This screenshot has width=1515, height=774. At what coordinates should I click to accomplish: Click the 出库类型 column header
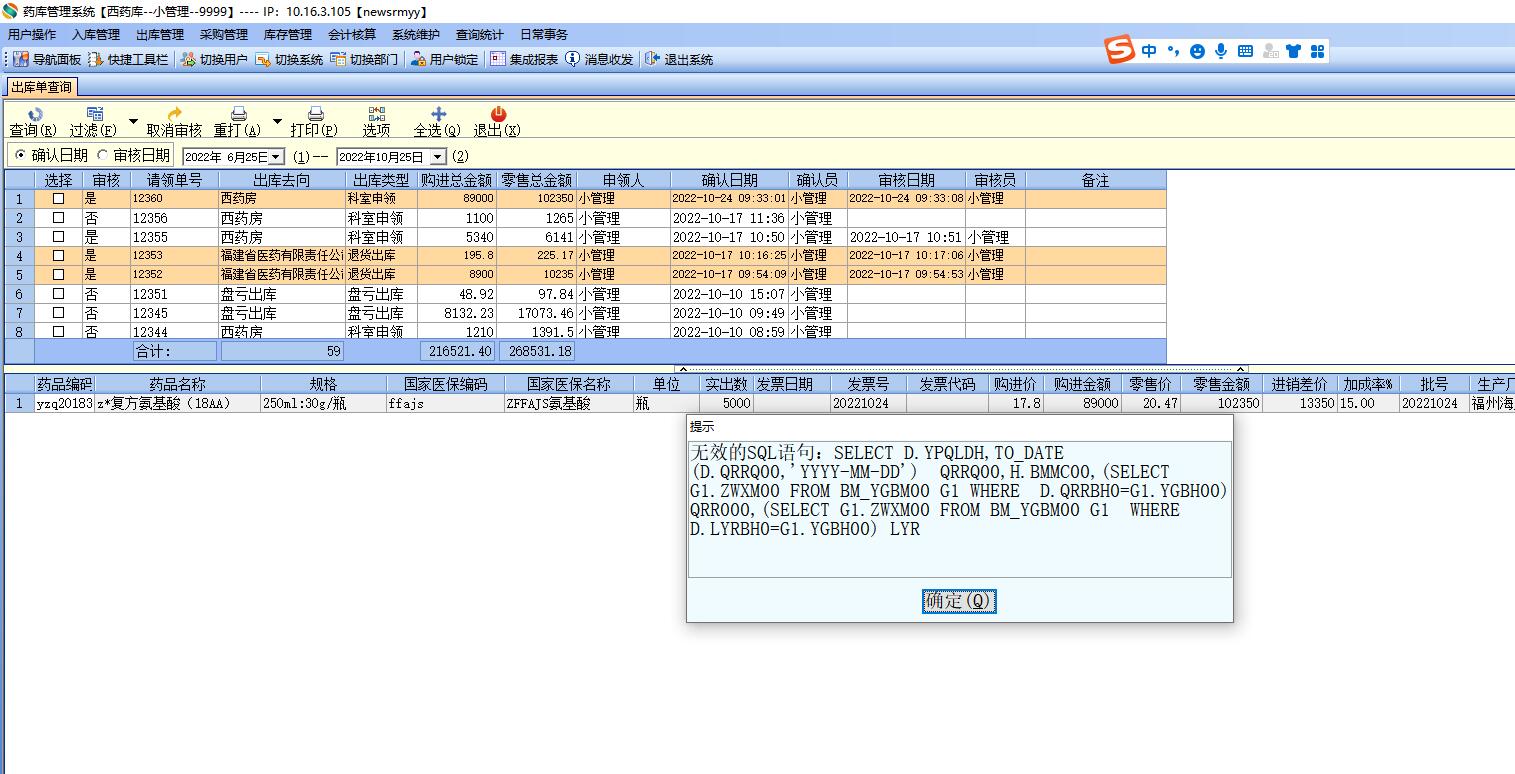381,180
